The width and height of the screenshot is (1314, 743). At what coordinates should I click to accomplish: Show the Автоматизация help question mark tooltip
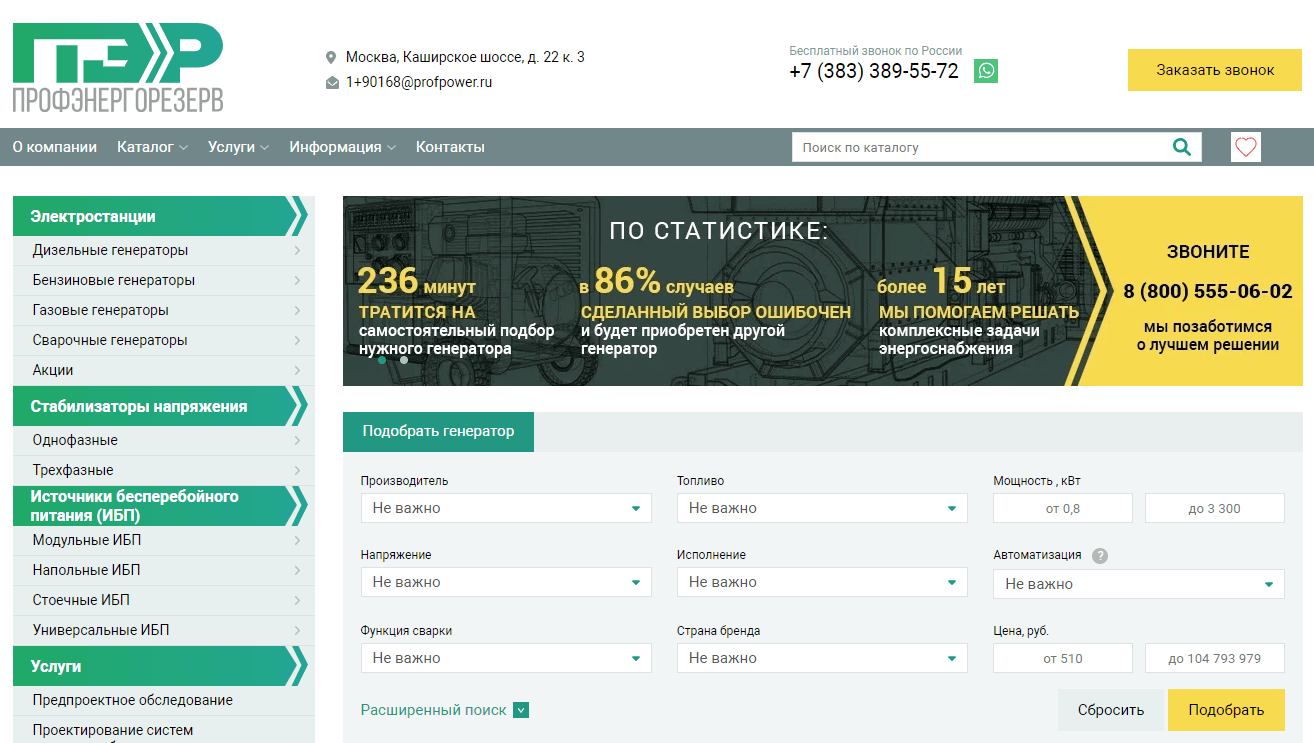tap(1100, 555)
